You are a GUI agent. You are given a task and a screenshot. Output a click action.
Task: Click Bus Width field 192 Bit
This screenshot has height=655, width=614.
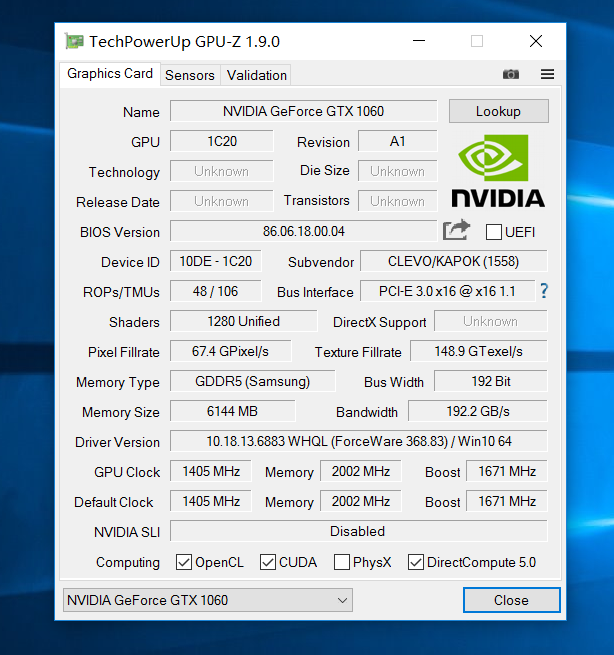[491, 381]
